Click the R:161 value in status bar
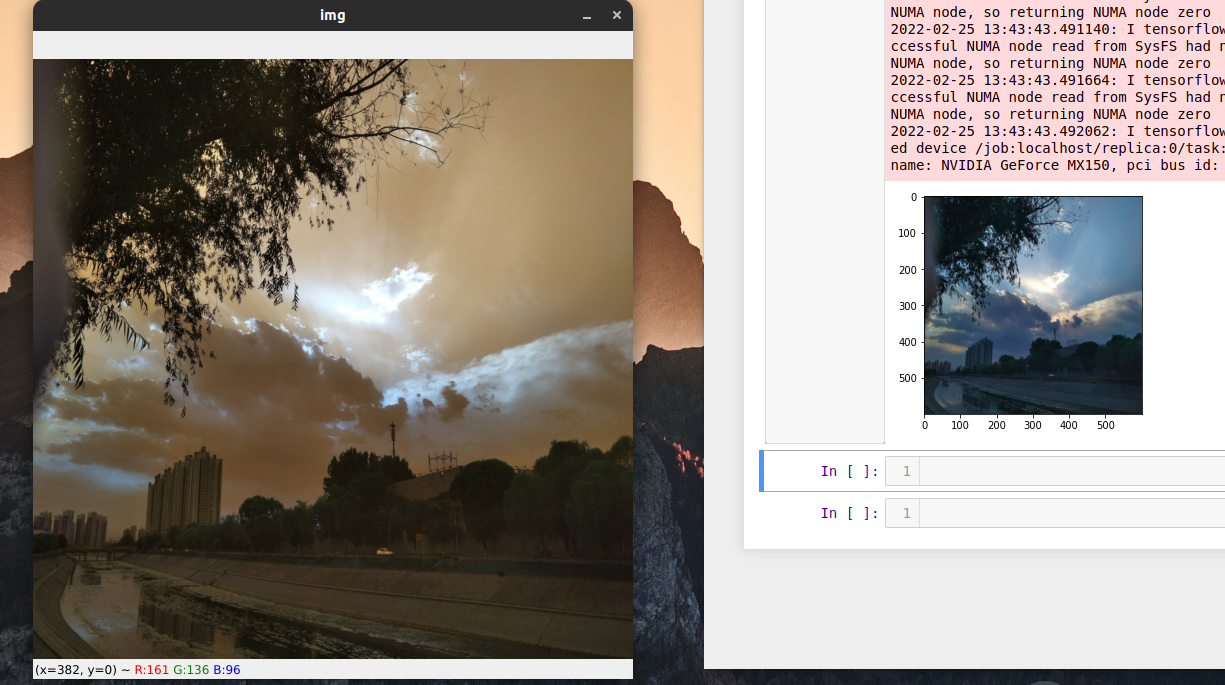The image size is (1225, 685). (x=152, y=669)
